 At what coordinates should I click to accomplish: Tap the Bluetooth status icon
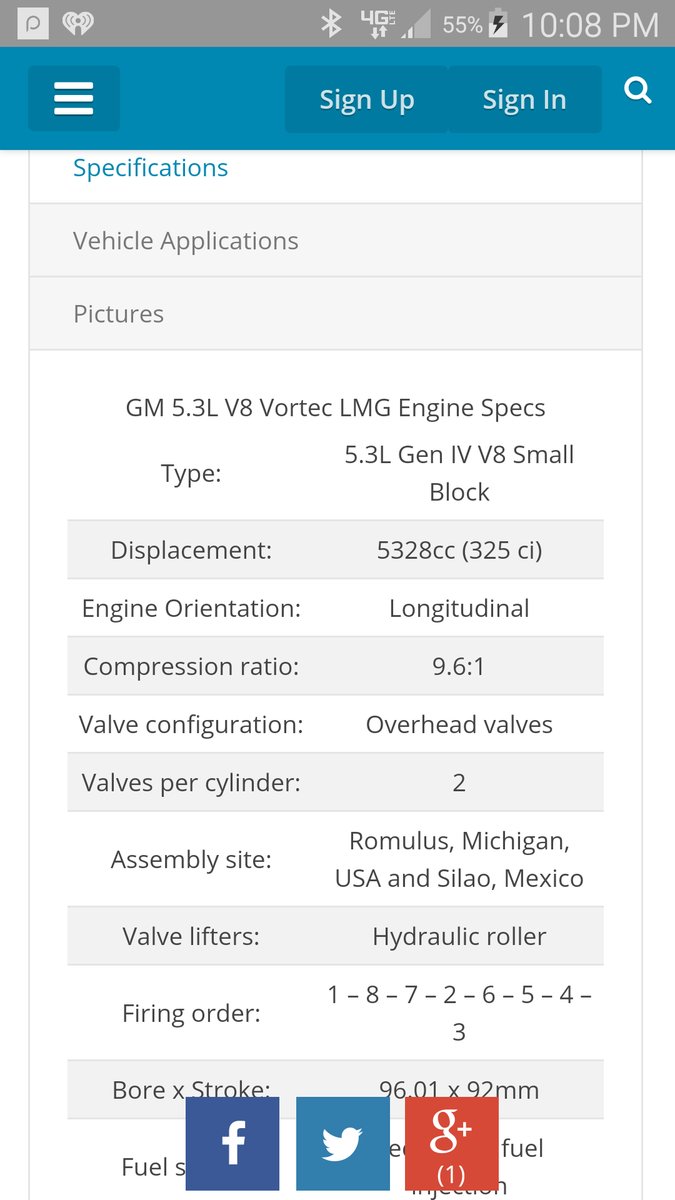(331, 24)
